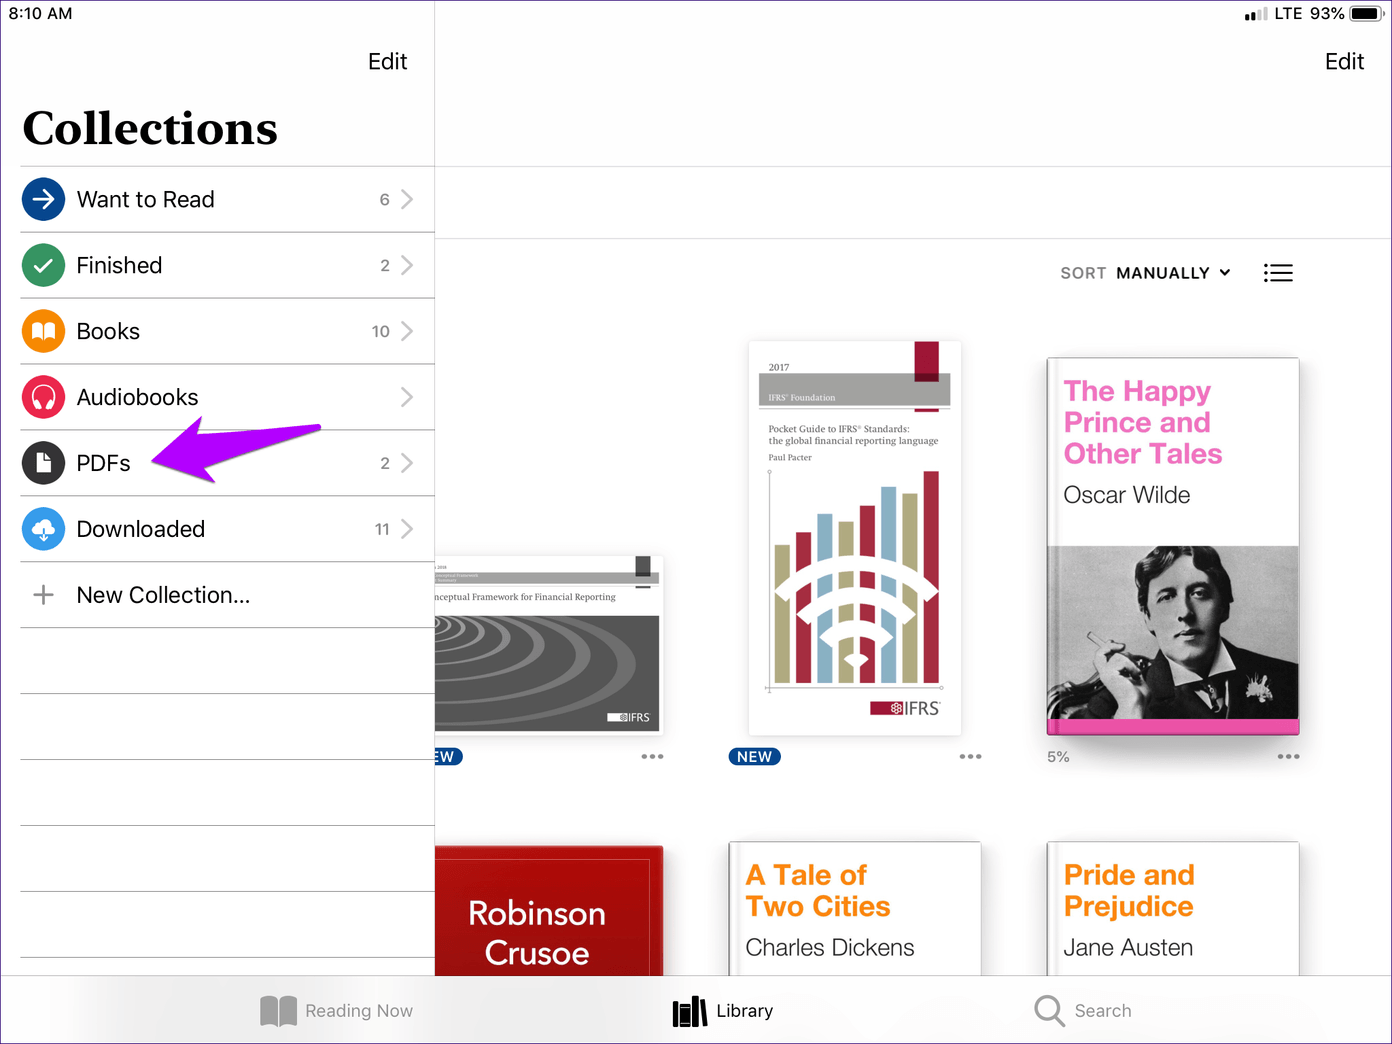Image resolution: width=1392 pixels, height=1044 pixels.
Task: Tap the red Audiobooks headphones icon
Action: [x=43, y=397]
